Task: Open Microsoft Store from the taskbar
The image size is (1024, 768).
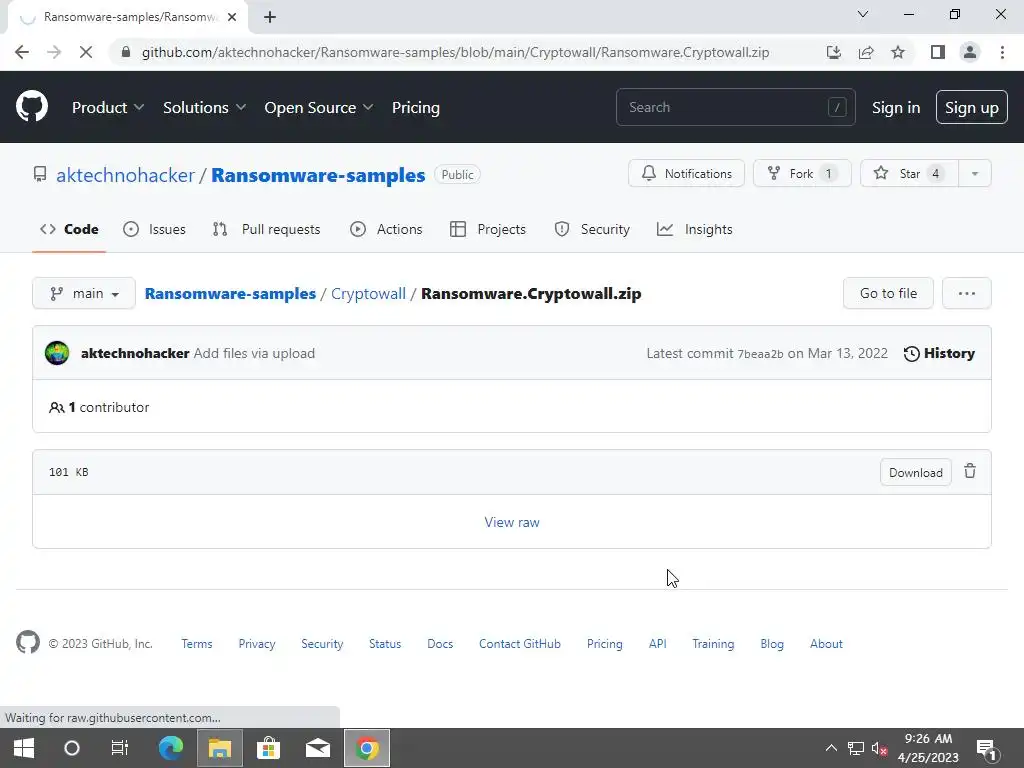Action: (x=268, y=748)
